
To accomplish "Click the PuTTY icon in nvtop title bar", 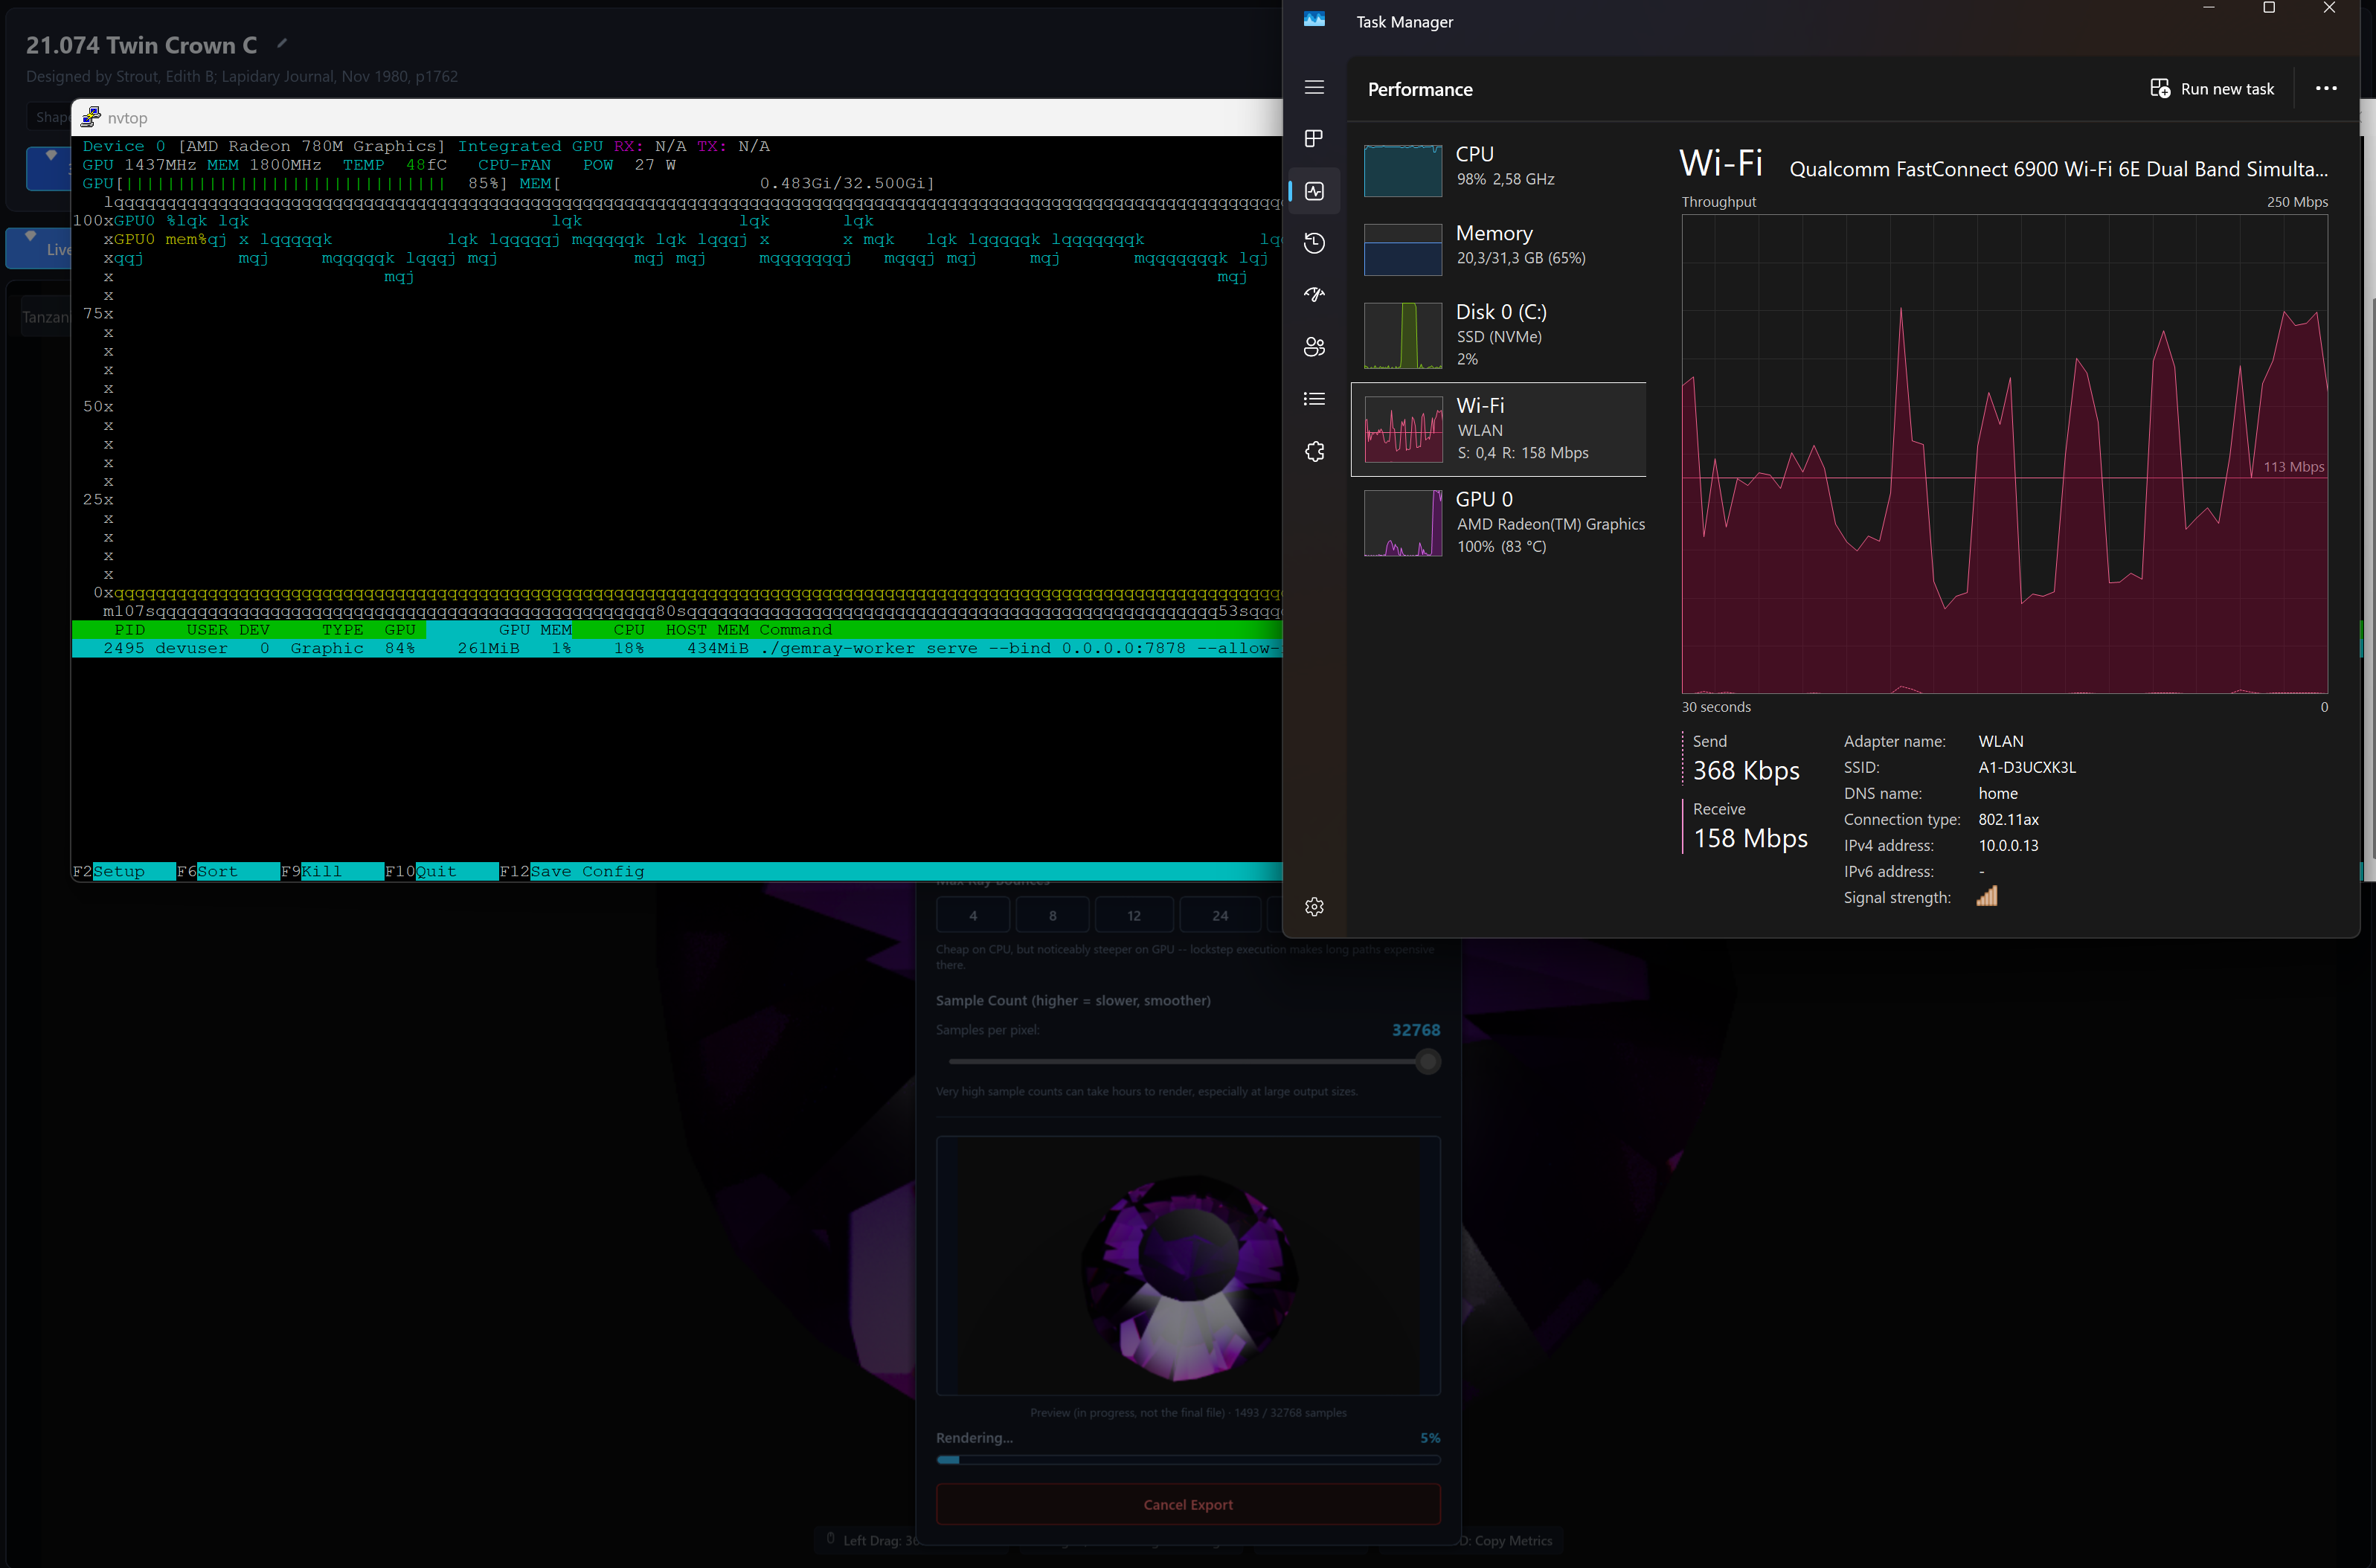I will click(91, 117).
